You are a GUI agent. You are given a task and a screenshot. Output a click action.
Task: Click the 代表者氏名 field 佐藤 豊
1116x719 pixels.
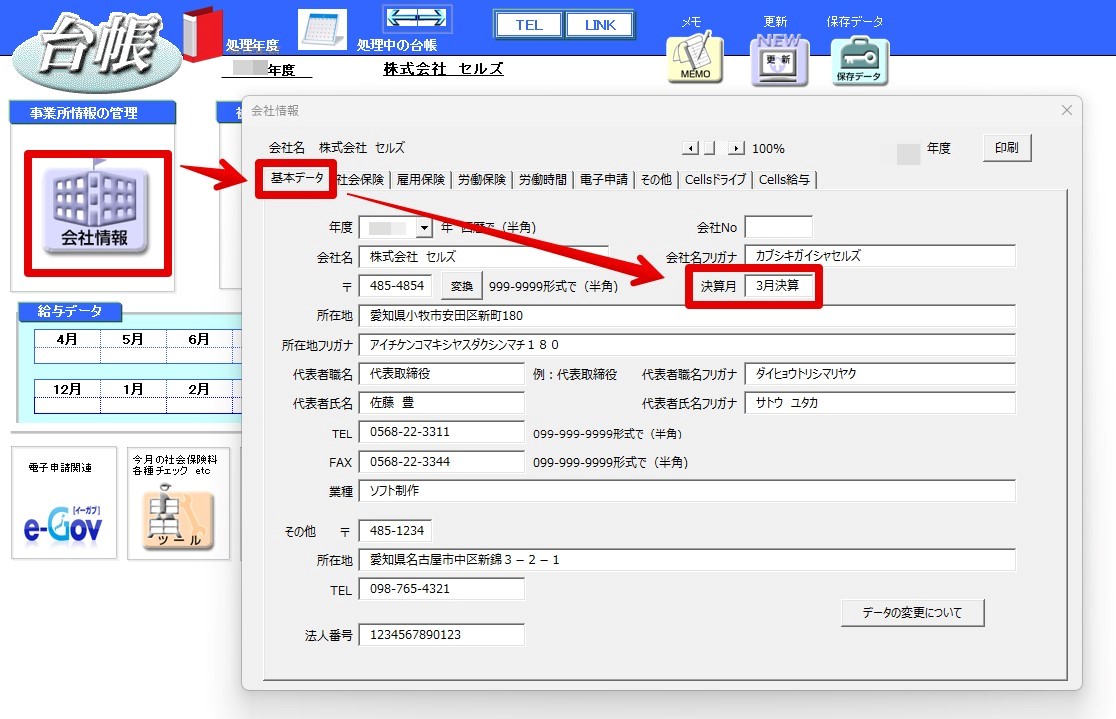pos(441,403)
